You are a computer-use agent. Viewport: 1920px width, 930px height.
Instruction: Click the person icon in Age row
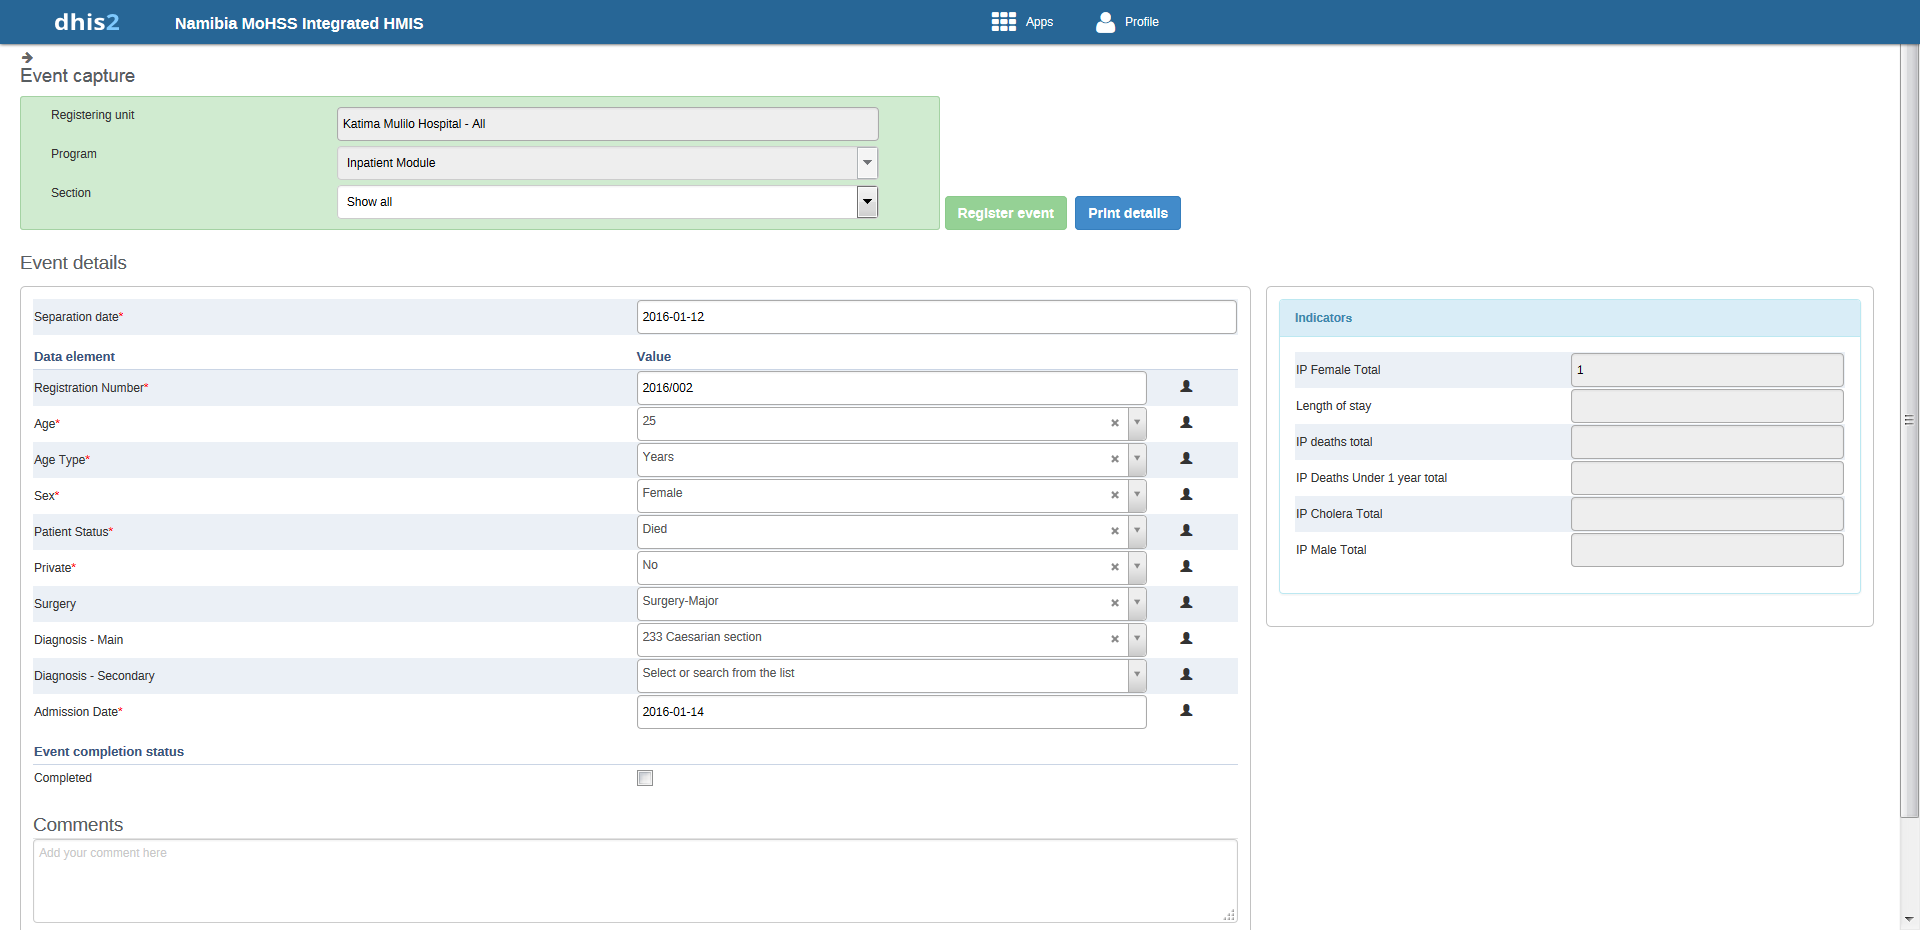1186,423
